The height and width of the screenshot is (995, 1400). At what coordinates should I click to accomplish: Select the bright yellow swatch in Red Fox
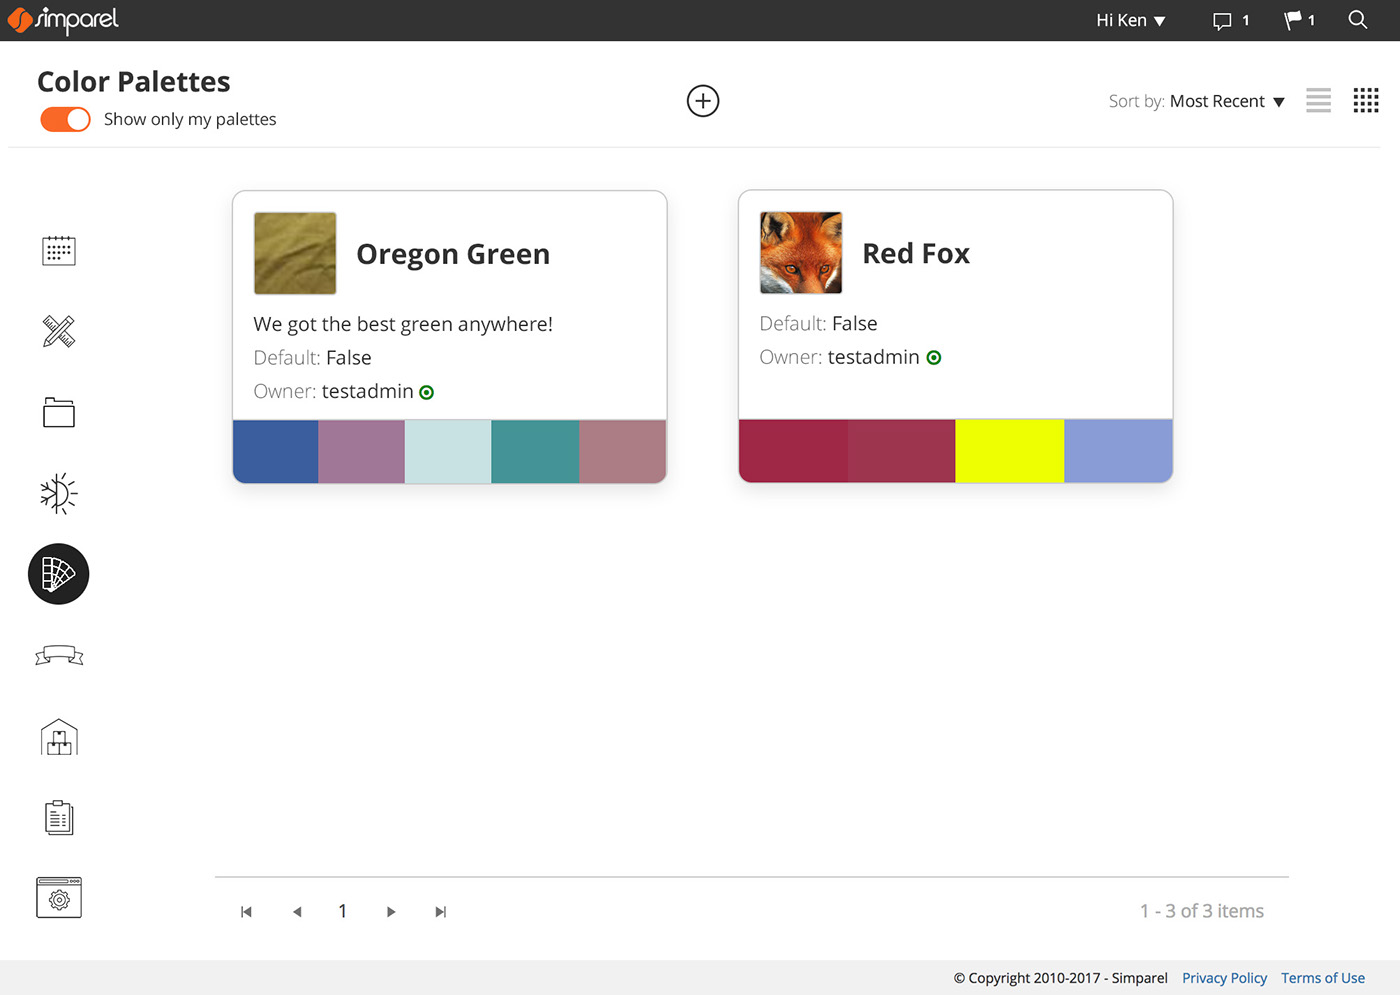coord(1010,451)
